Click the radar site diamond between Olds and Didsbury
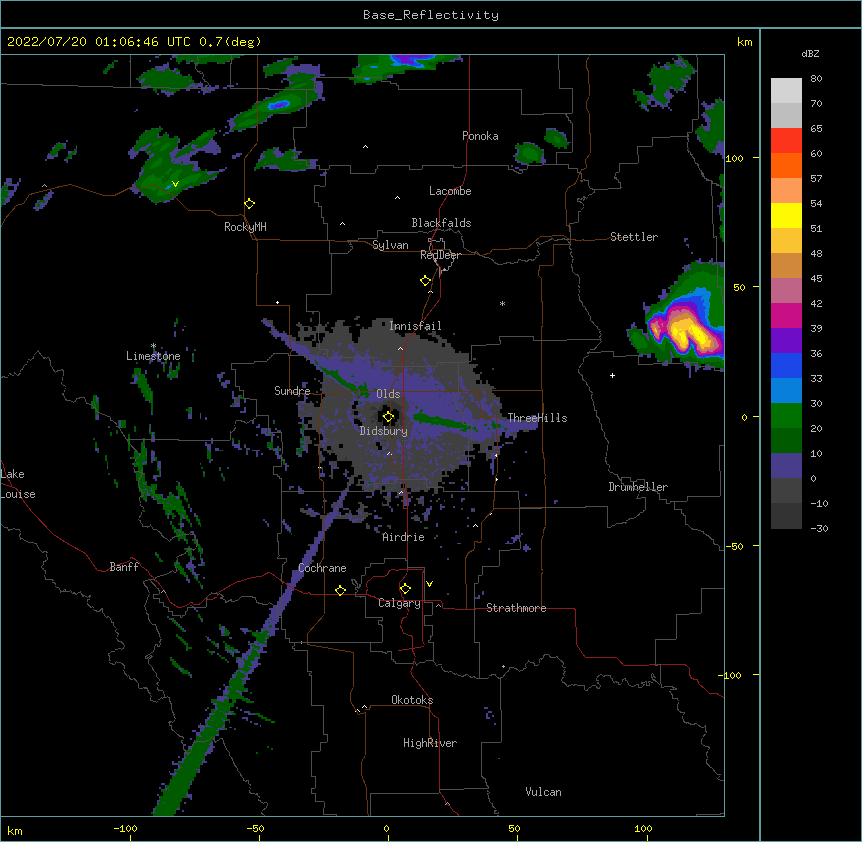The image size is (862, 842). (388, 417)
